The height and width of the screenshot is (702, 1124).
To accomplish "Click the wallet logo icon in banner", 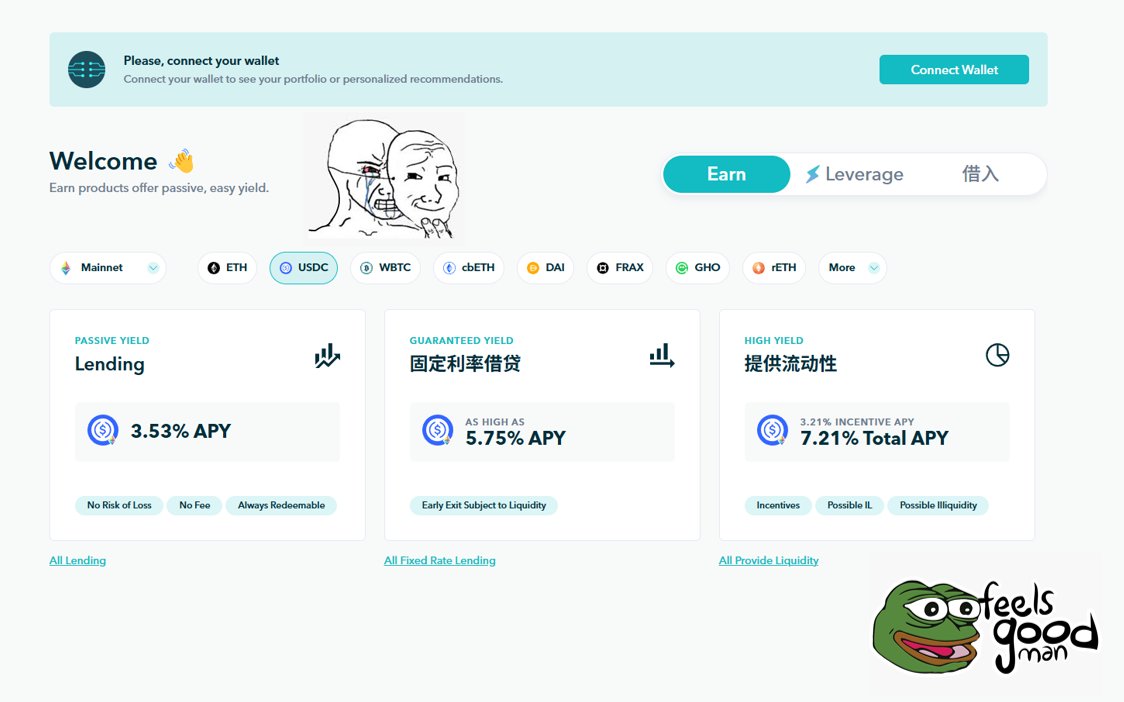I will point(86,69).
